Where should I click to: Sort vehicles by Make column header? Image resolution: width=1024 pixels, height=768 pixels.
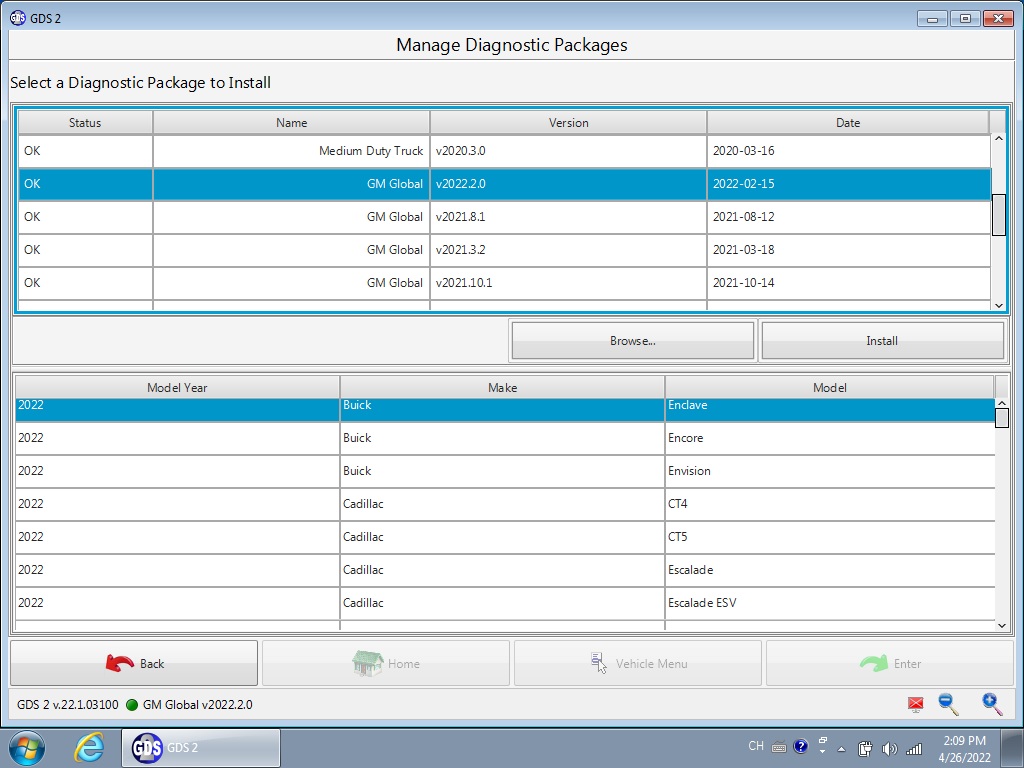coord(502,388)
